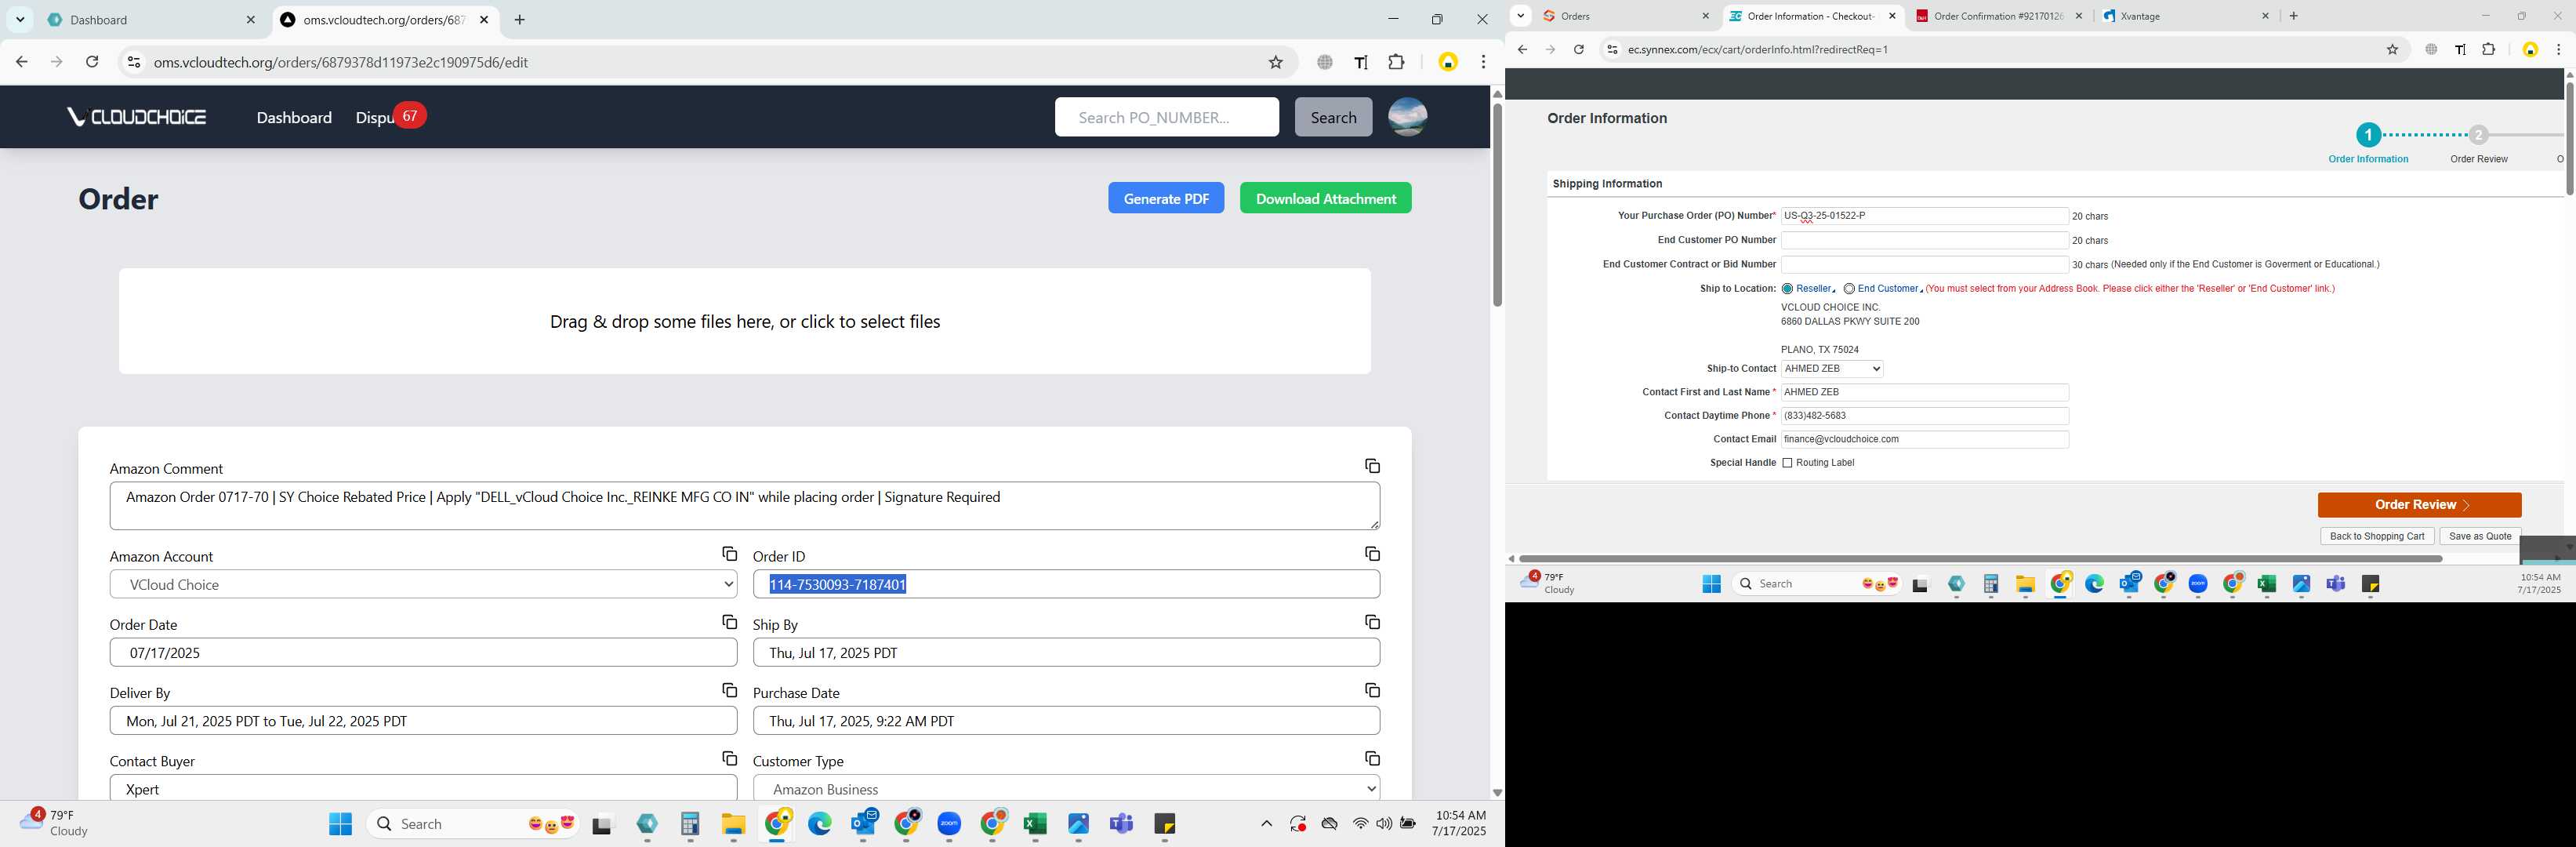Go back in the OMS browser window
2576x847 pixels.
(x=22, y=62)
